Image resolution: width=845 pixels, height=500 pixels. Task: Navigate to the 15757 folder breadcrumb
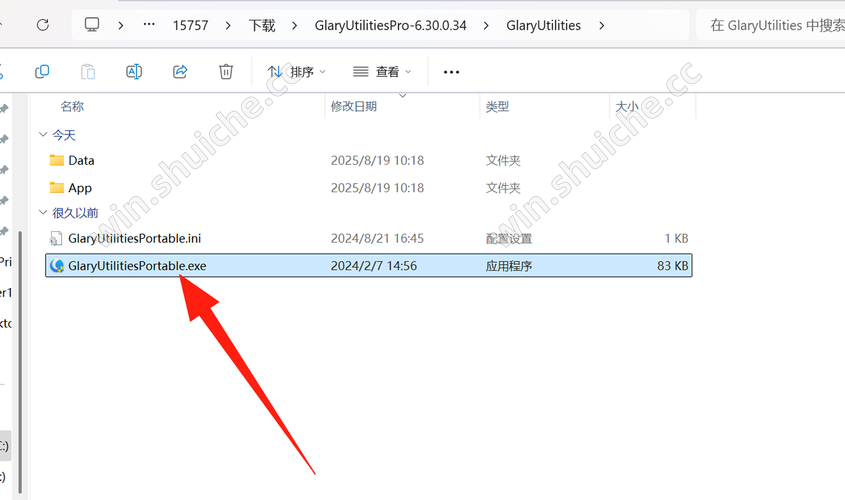(x=190, y=25)
